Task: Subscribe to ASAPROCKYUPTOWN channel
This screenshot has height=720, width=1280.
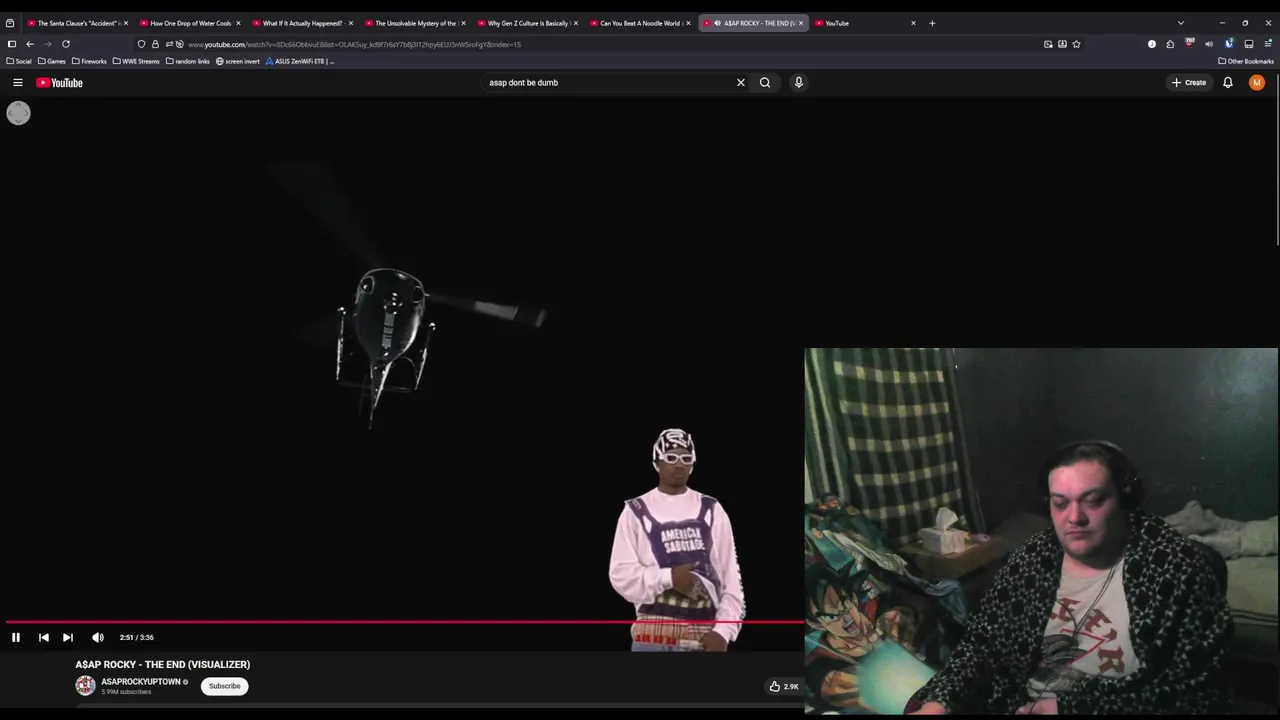Action: [225, 686]
